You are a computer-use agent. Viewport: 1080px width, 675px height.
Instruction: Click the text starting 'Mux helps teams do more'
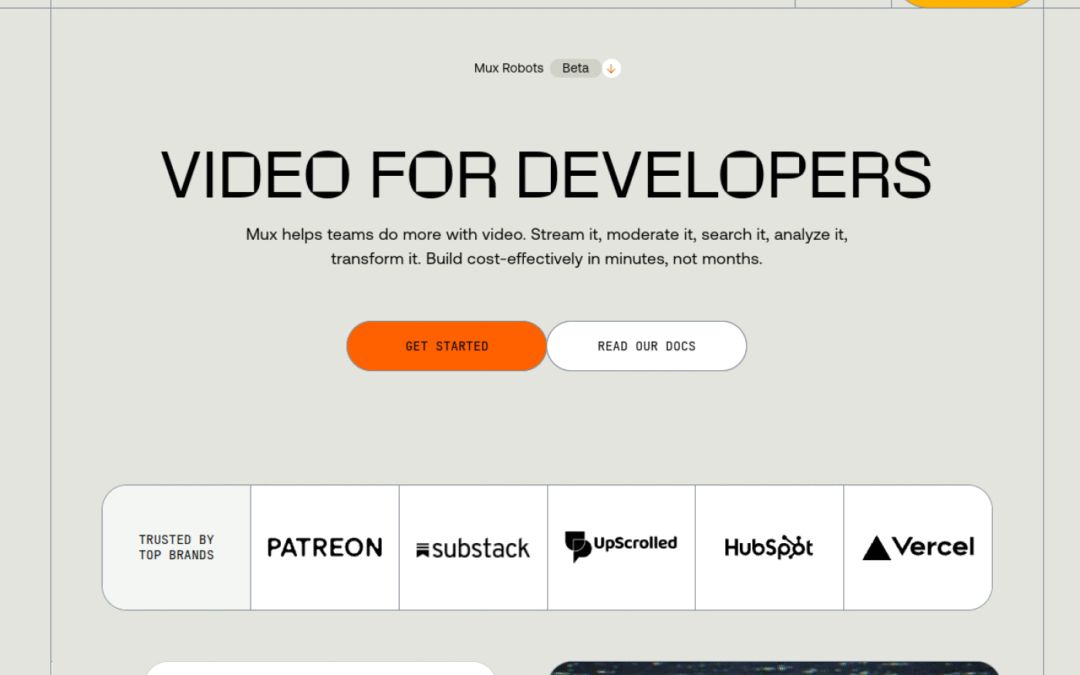pos(546,247)
